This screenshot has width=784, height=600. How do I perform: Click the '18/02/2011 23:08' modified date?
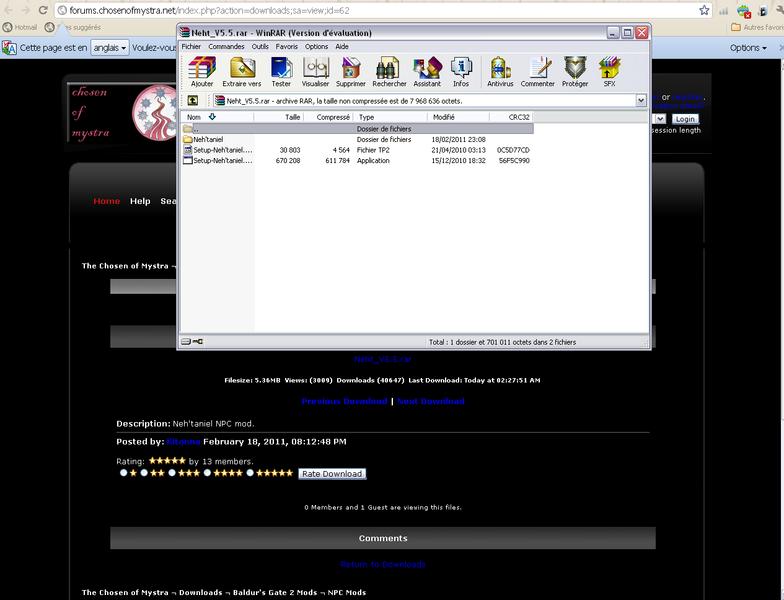(x=458, y=140)
